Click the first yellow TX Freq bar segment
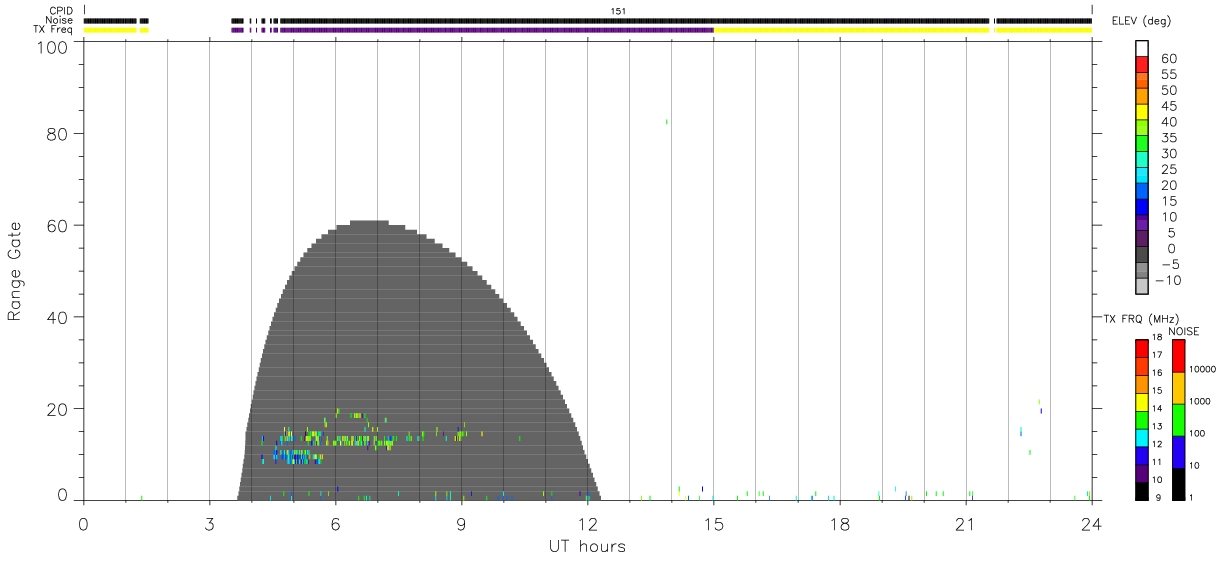Viewport: 1228px width, 567px height. 110,30
